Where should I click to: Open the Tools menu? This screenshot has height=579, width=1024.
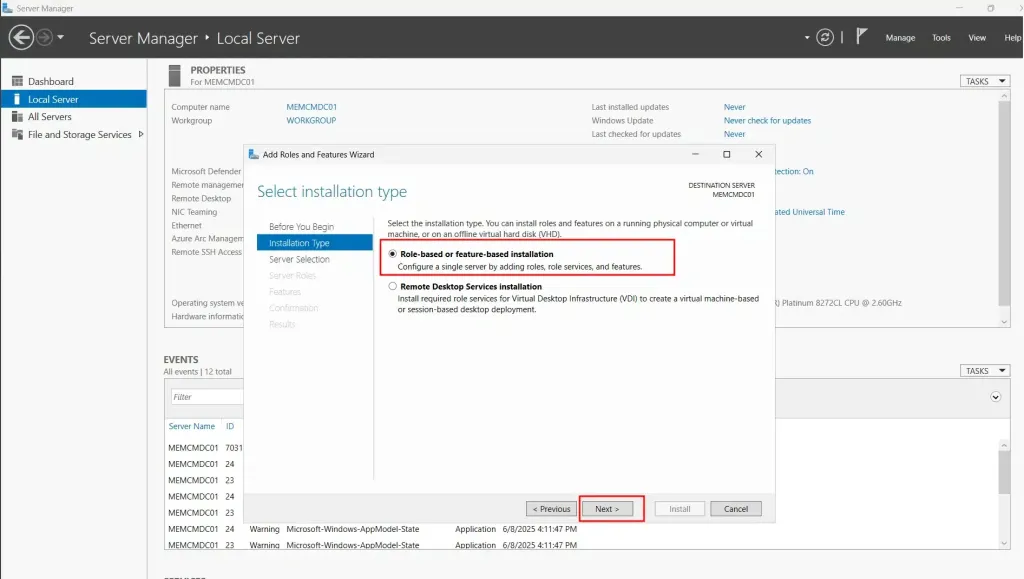click(x=941, y=38)
